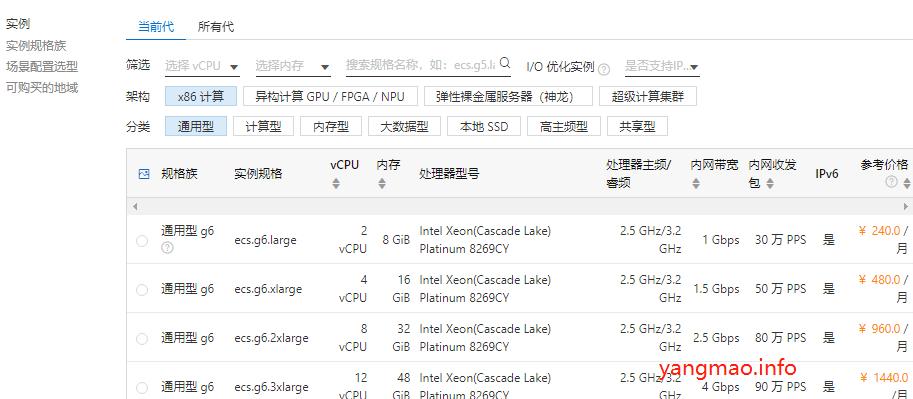Viewport: 913px width, 399px height.
Task: Click the 8 GiB memory cell
Action: pos(397,240)
